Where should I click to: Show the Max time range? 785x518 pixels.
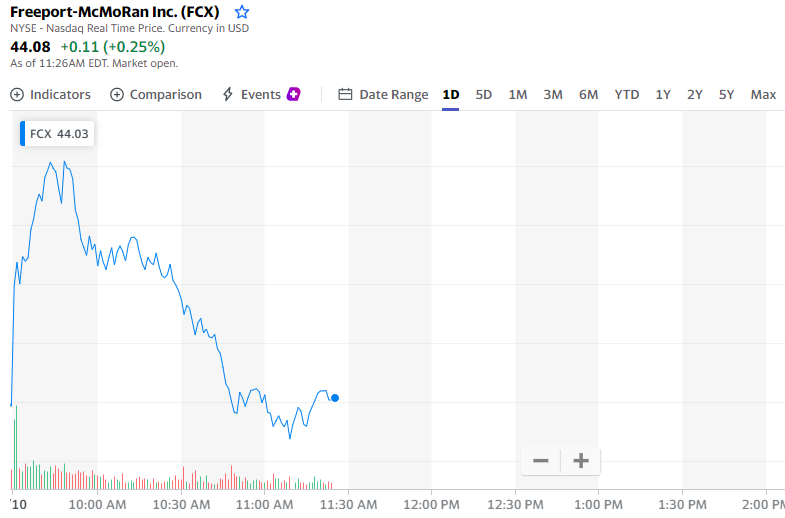[x=763, y=94]
